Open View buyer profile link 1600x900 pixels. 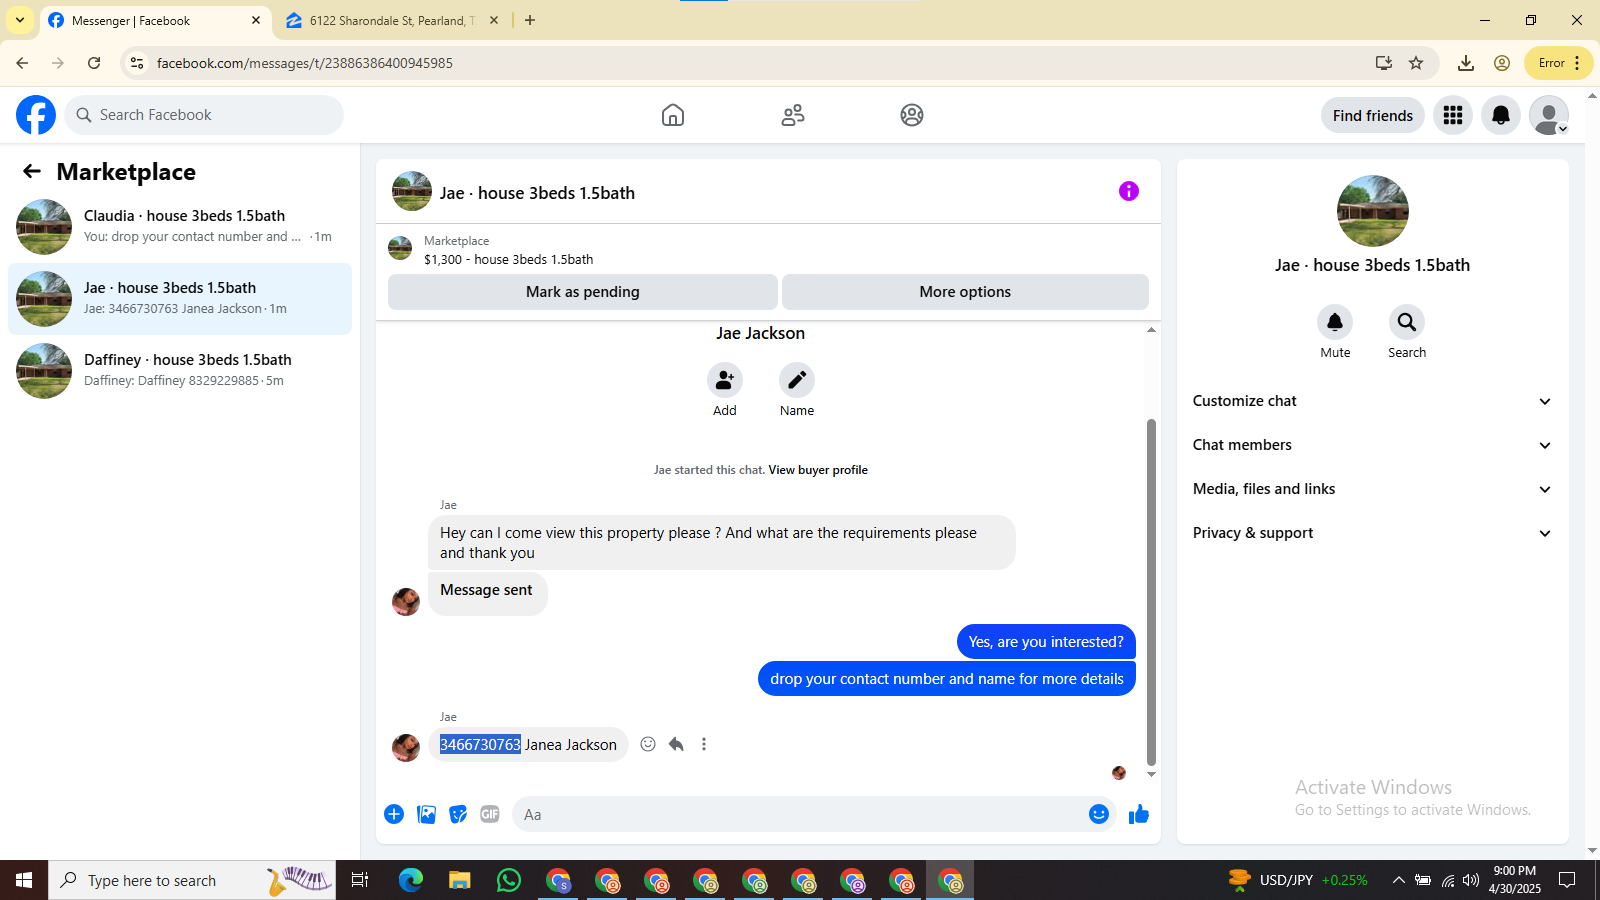coord(818,470)
